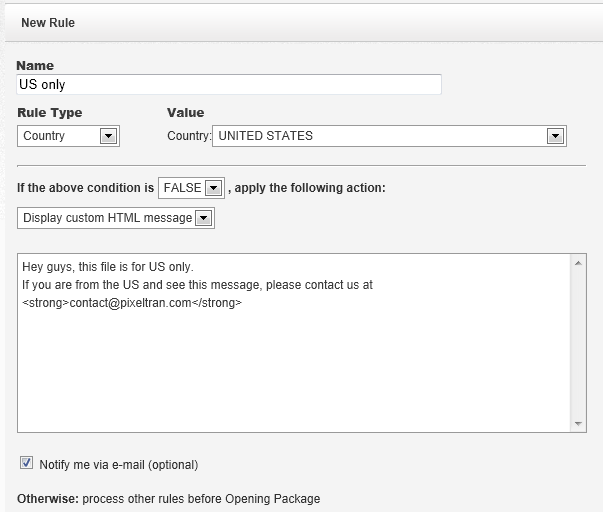The image size is (603, 512).
Task: Open the Country value dropdown showing UNITED STATES
Action: (389, 136)
